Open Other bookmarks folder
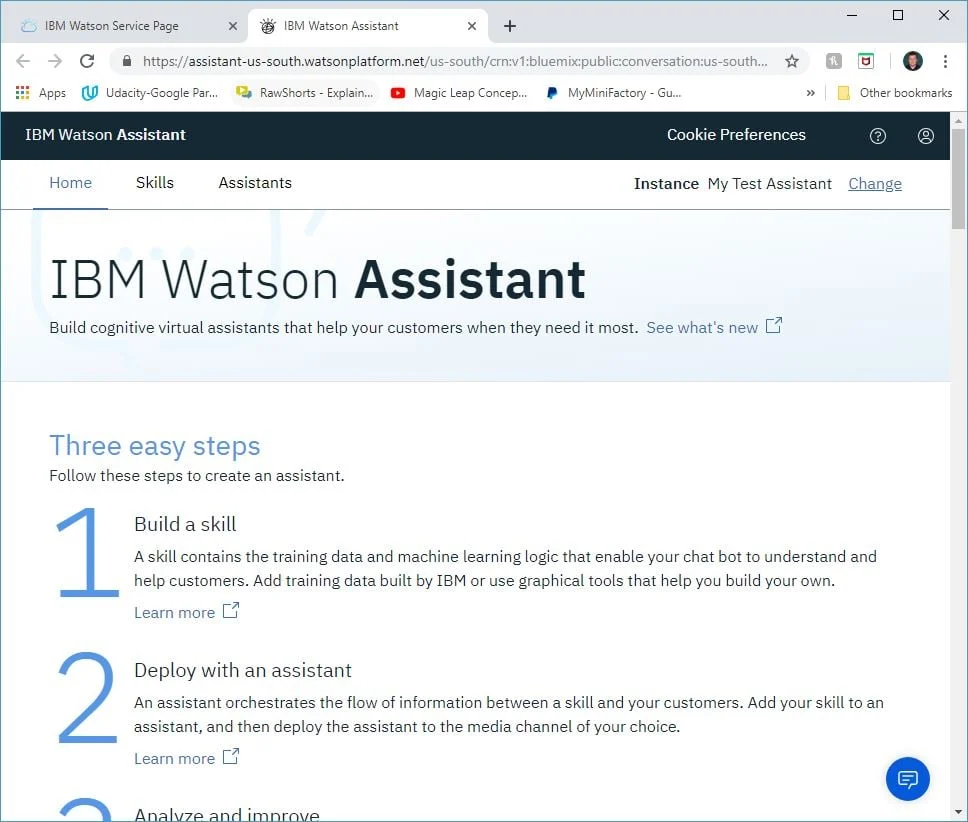The height and width of the screenshot is (822, 968). pyautogui.click(x=895, y=93)
